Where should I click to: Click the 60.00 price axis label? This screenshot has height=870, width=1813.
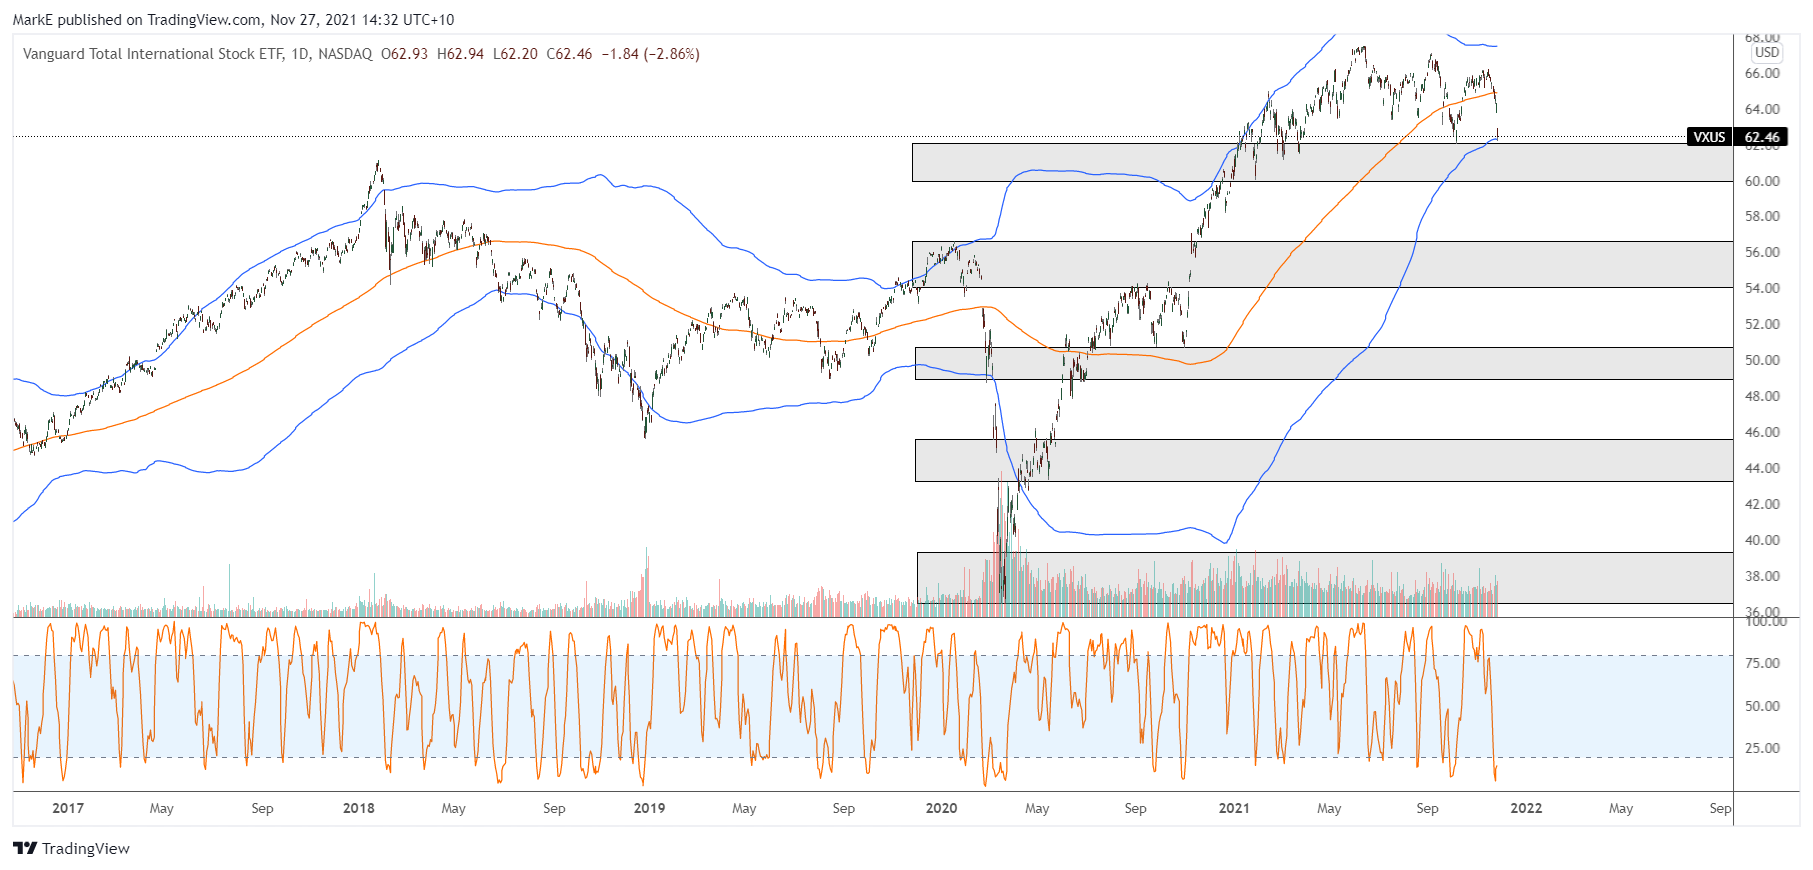(1762, 181)
